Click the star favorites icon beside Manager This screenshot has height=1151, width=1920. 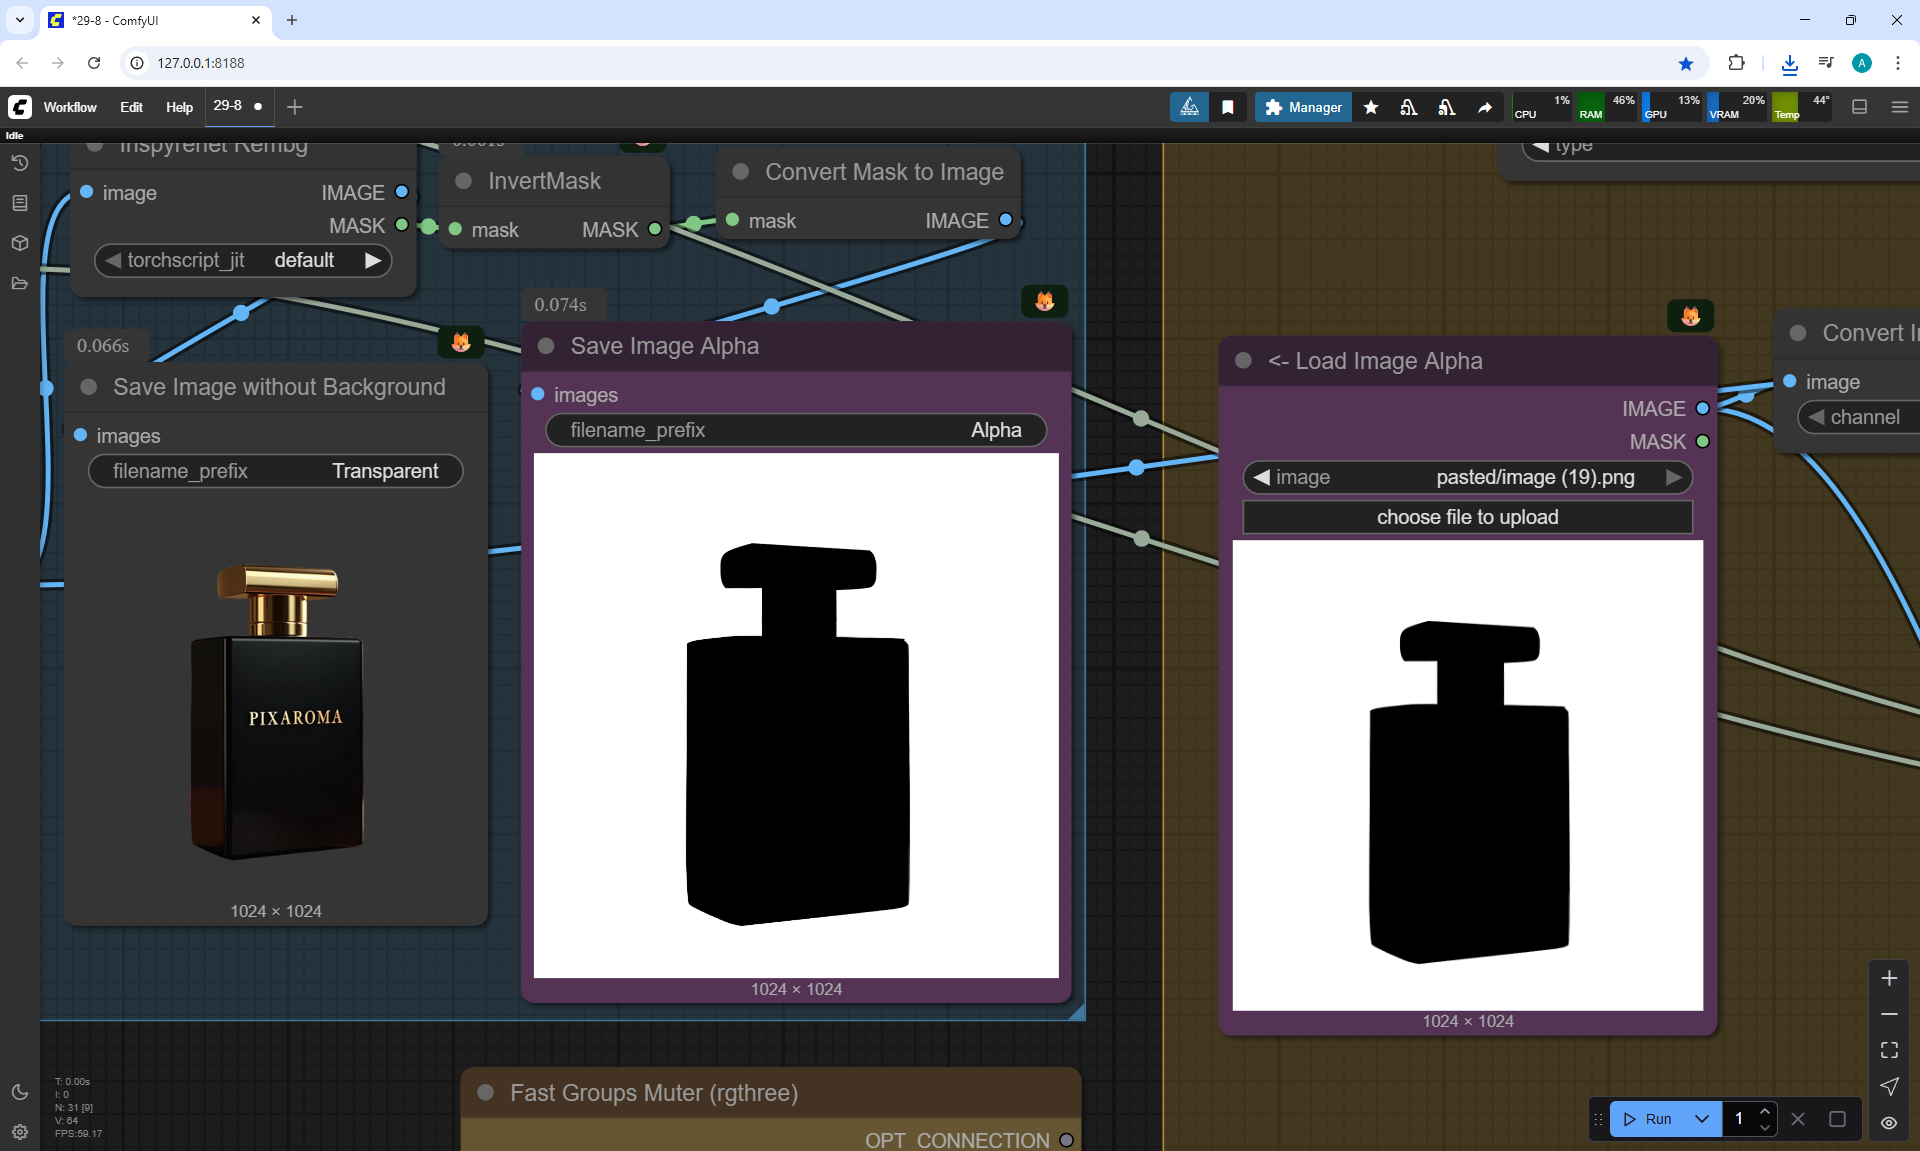coord(1371,107)
